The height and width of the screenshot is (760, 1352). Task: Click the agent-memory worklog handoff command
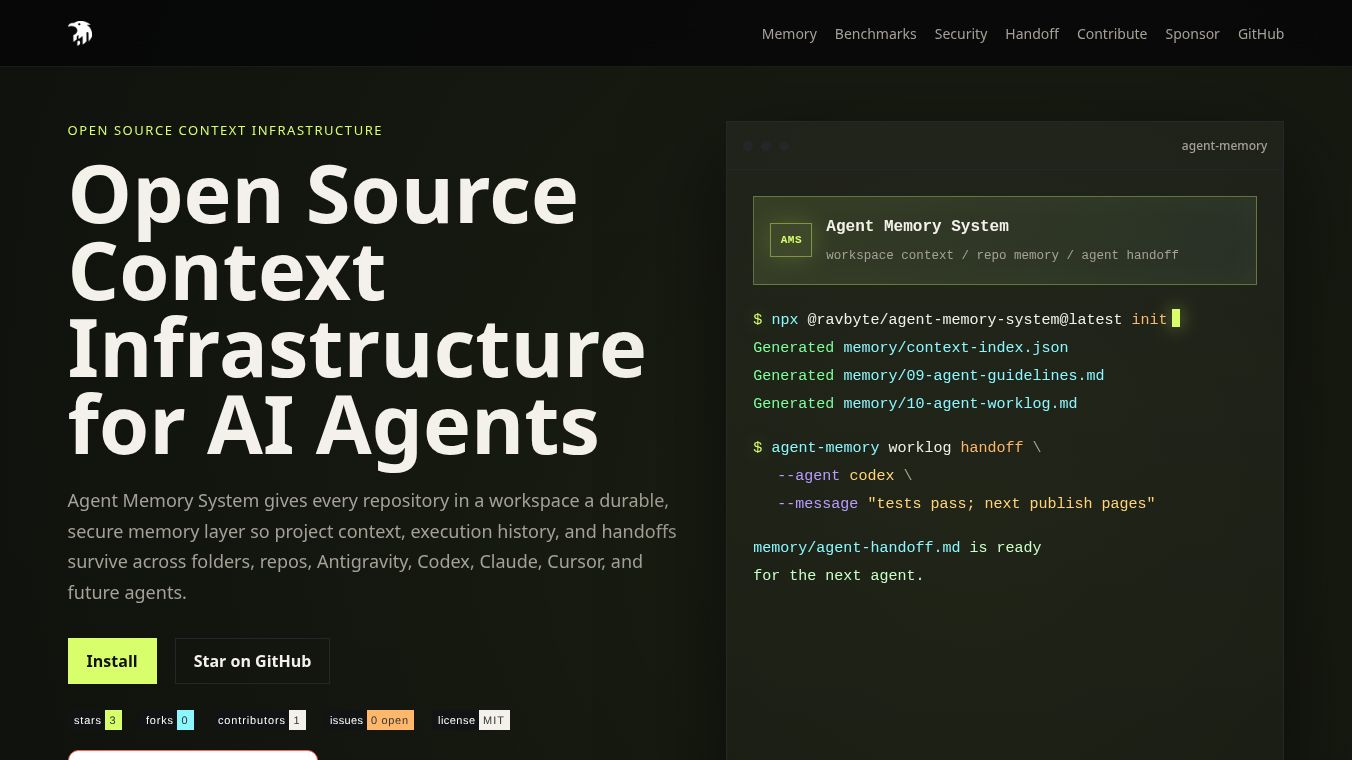897,448
